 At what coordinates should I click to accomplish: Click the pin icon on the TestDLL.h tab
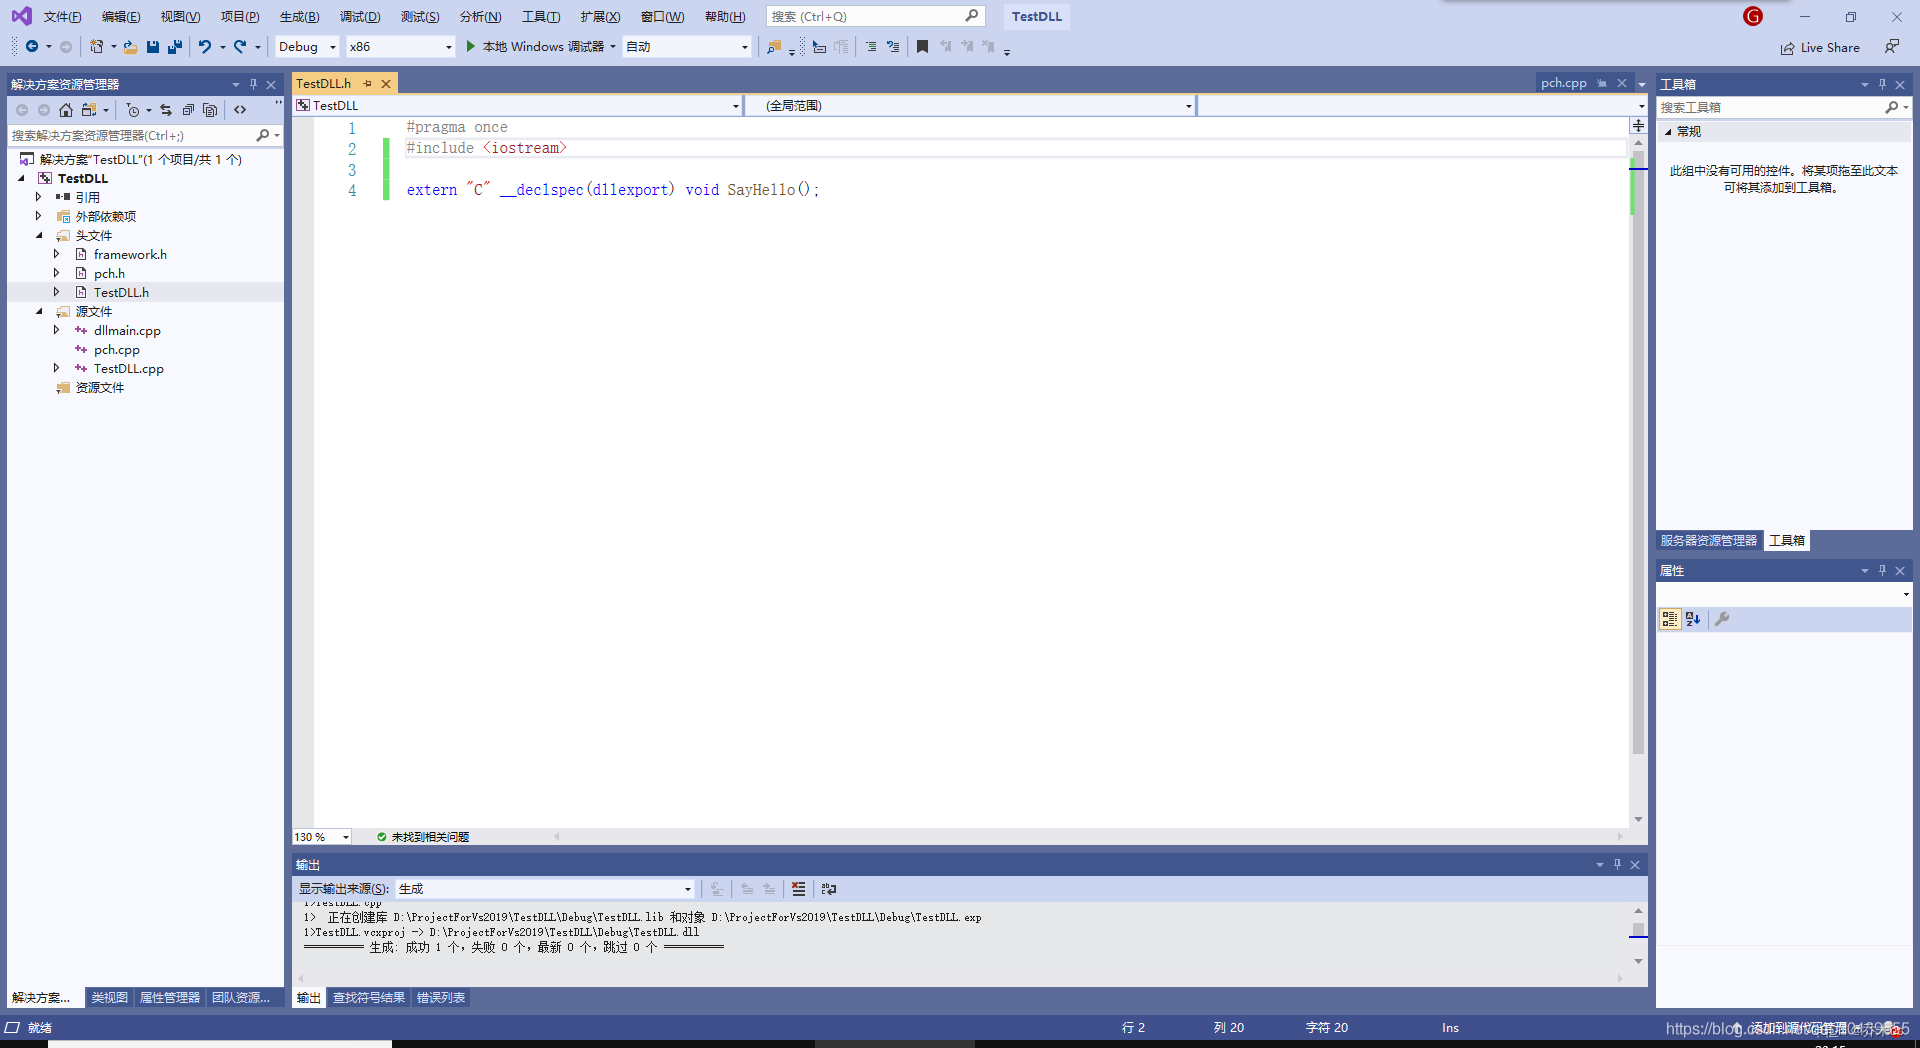click(368, 84)
